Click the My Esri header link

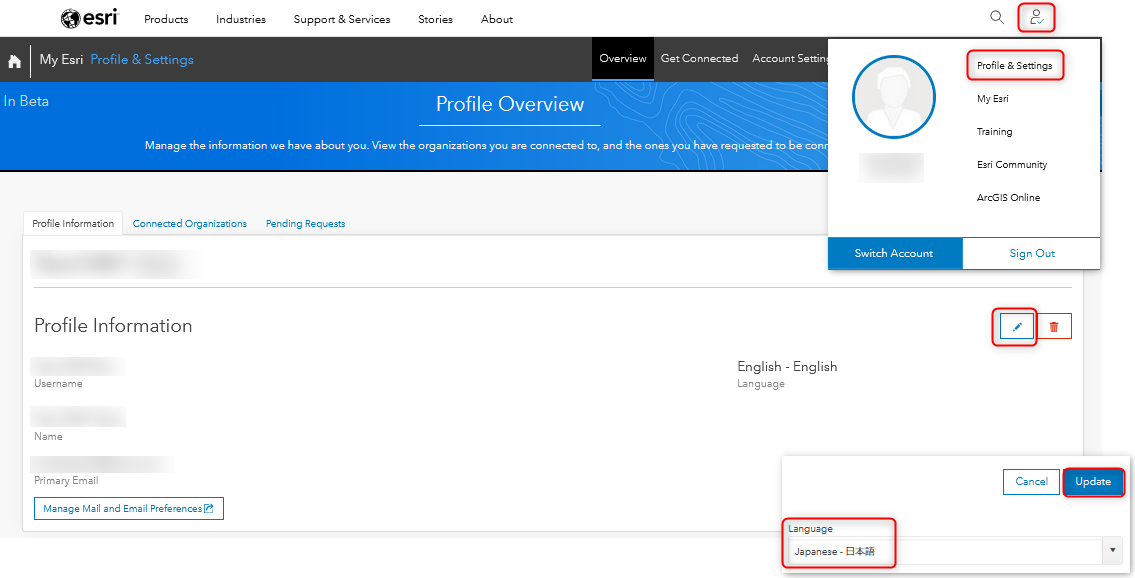62,59
